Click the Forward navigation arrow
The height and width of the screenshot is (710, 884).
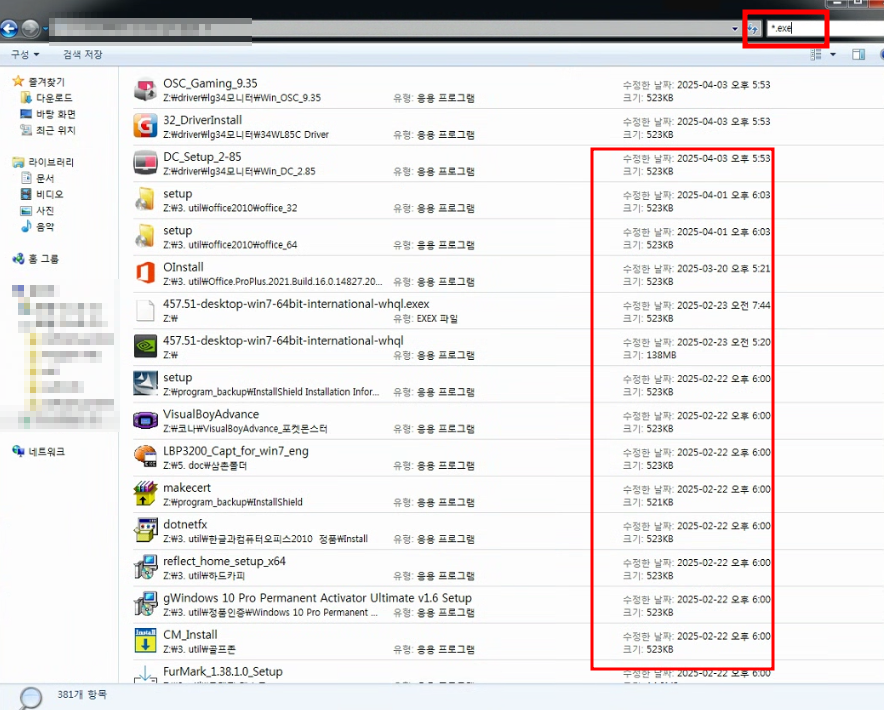point(31,28)
